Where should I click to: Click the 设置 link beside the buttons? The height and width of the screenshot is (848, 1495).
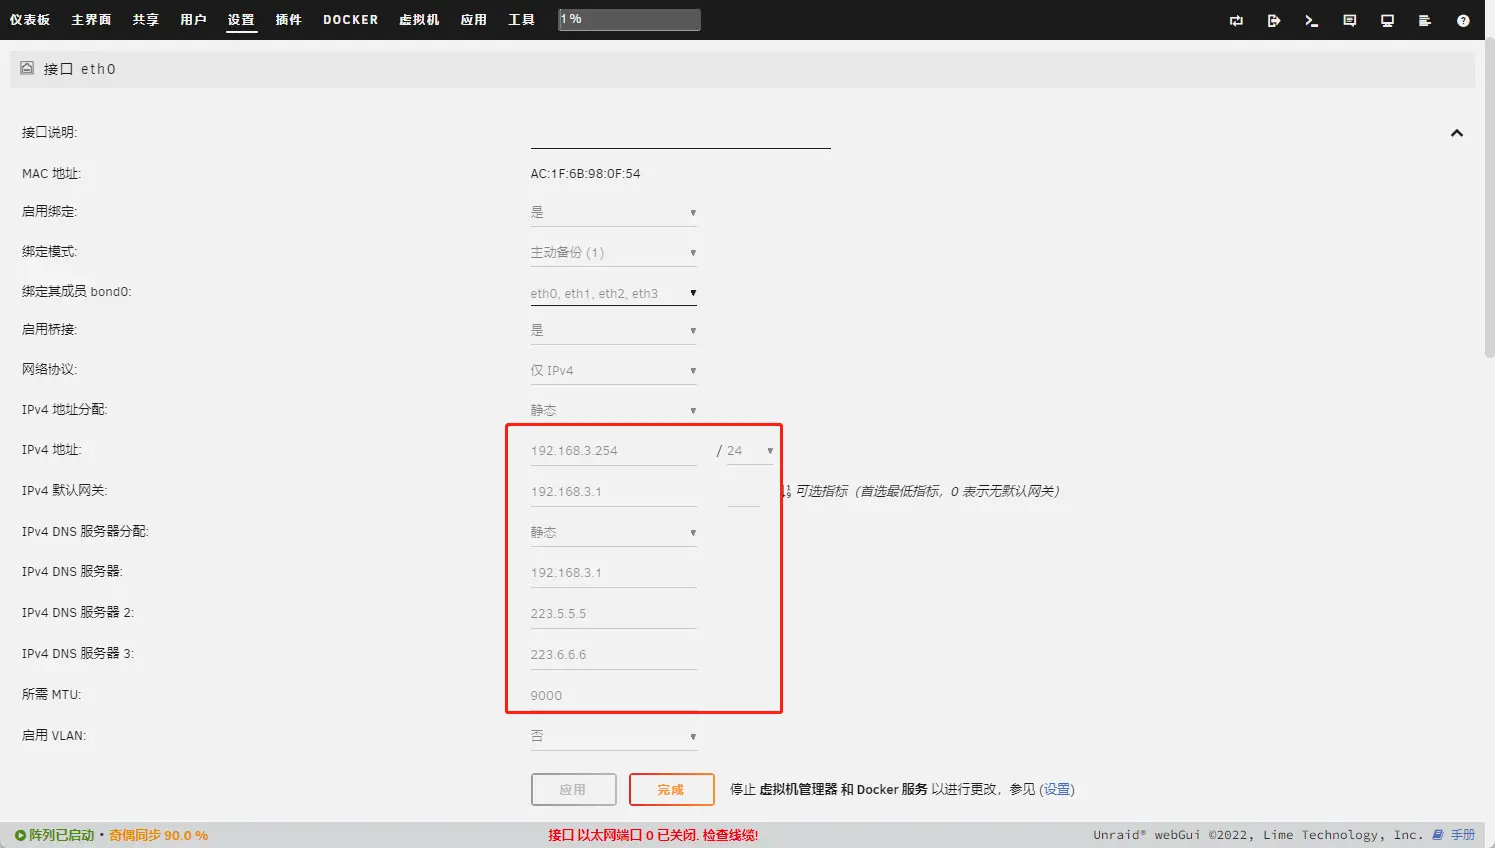1057,789
